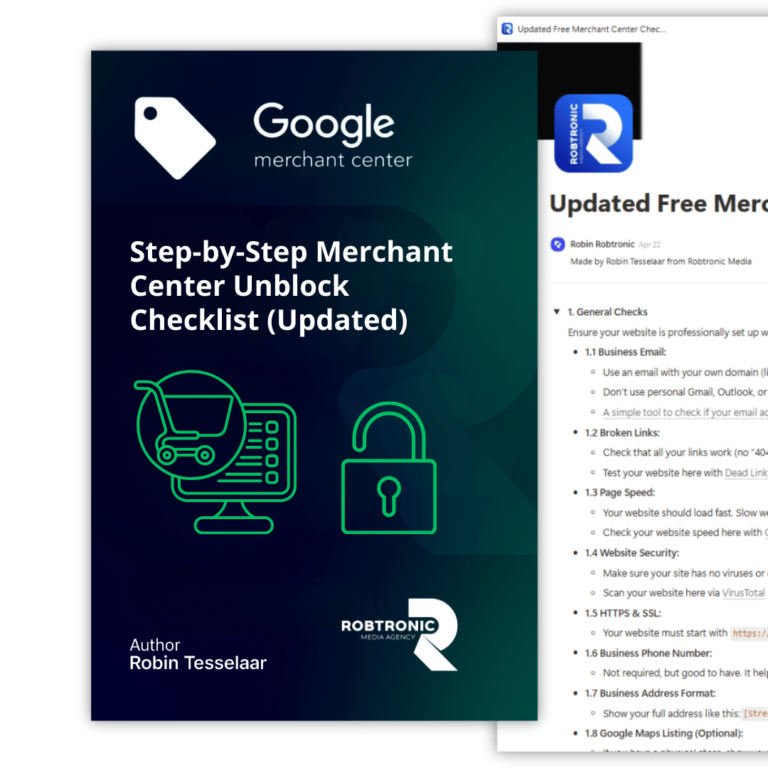Image resolution: width=768 pixels, height=768 pixels.
Task: Click the Google merchant center wordmark
Action: 332,138
